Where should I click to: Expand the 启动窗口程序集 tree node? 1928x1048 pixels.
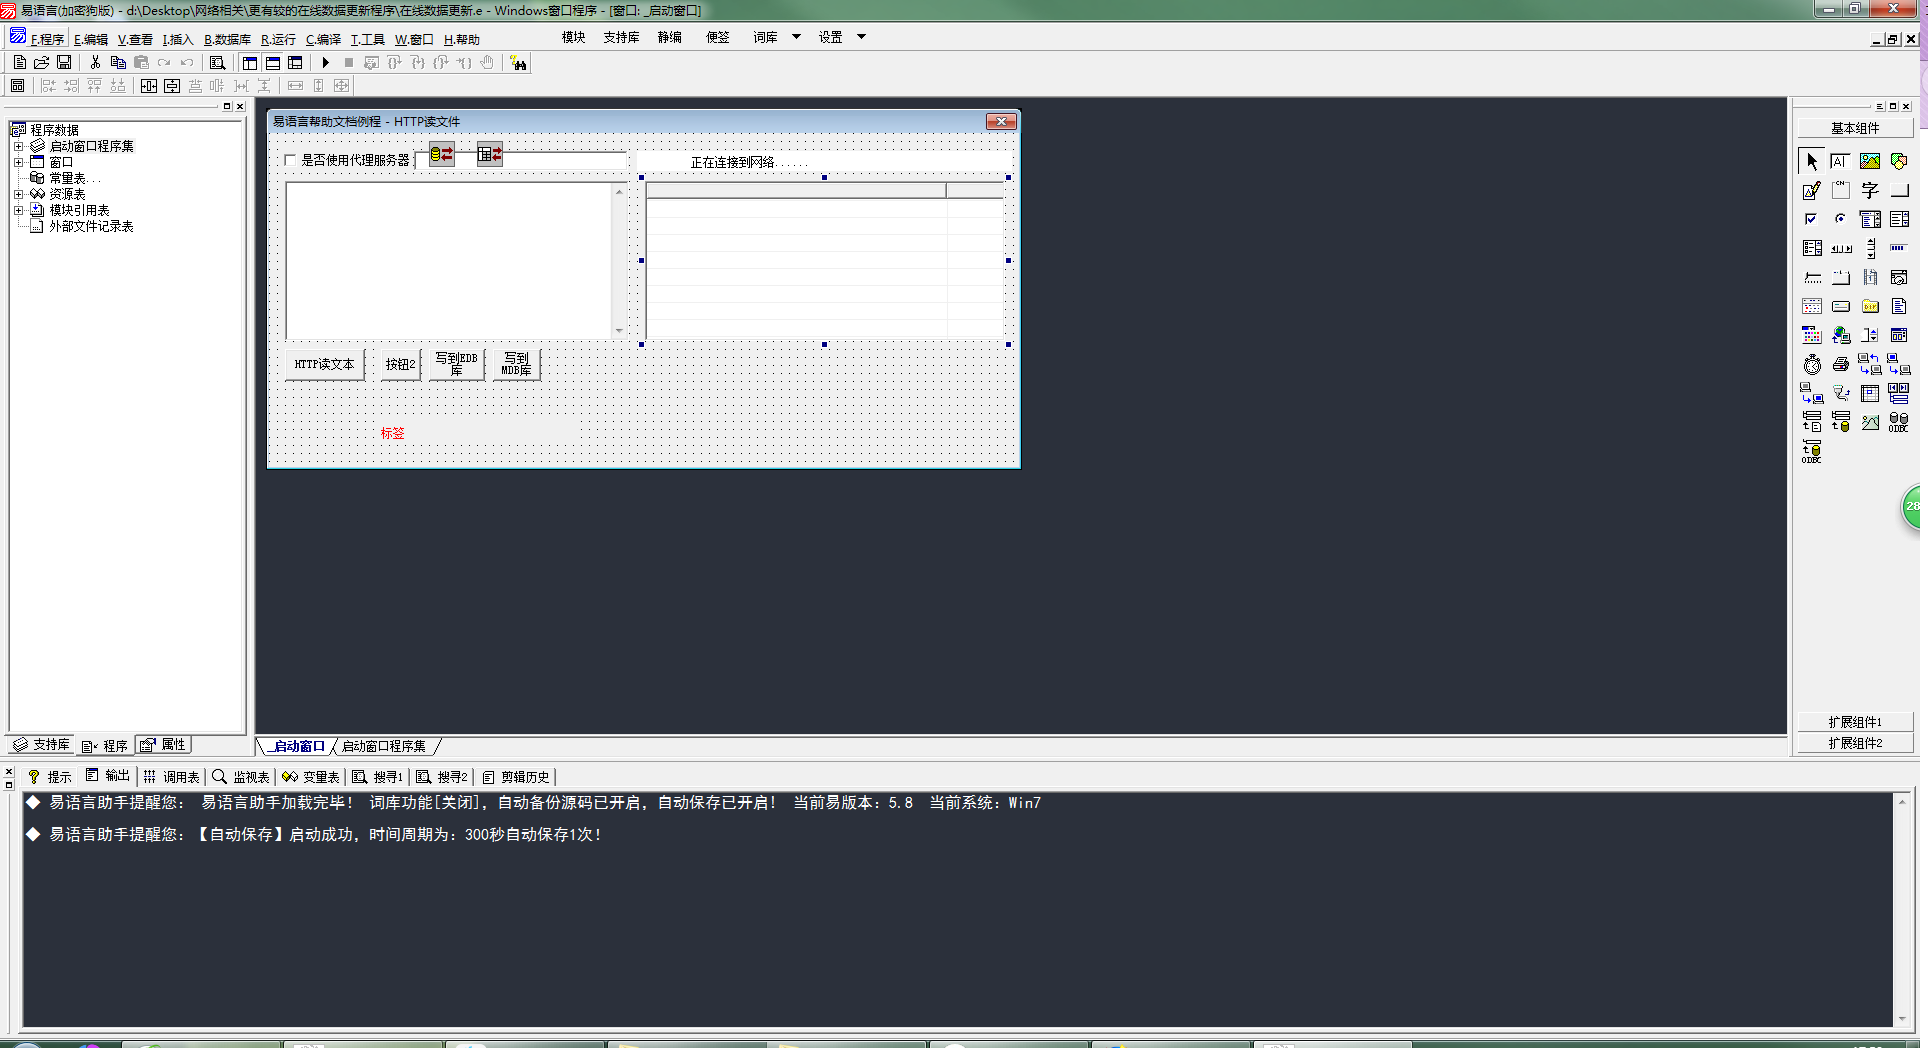(18, 146)
